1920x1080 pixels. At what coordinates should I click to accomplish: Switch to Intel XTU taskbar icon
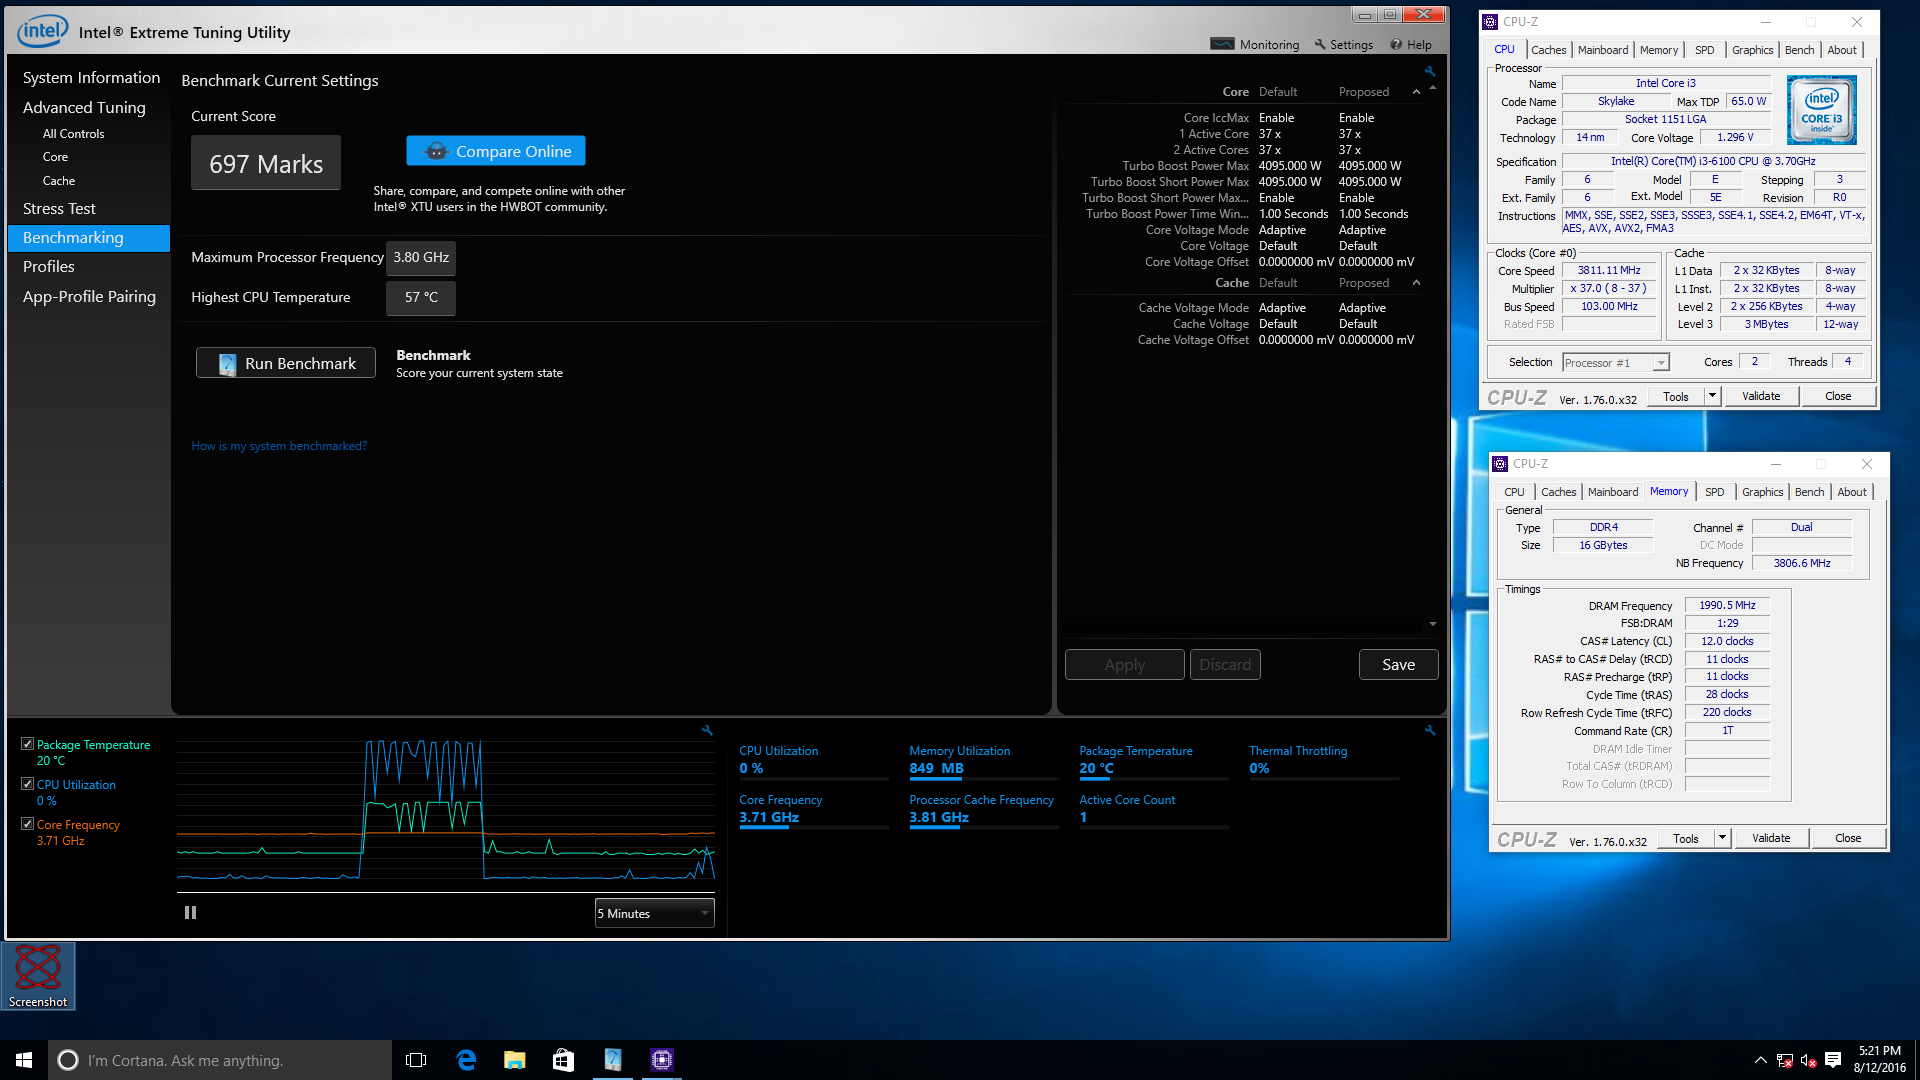(613, 1060)
